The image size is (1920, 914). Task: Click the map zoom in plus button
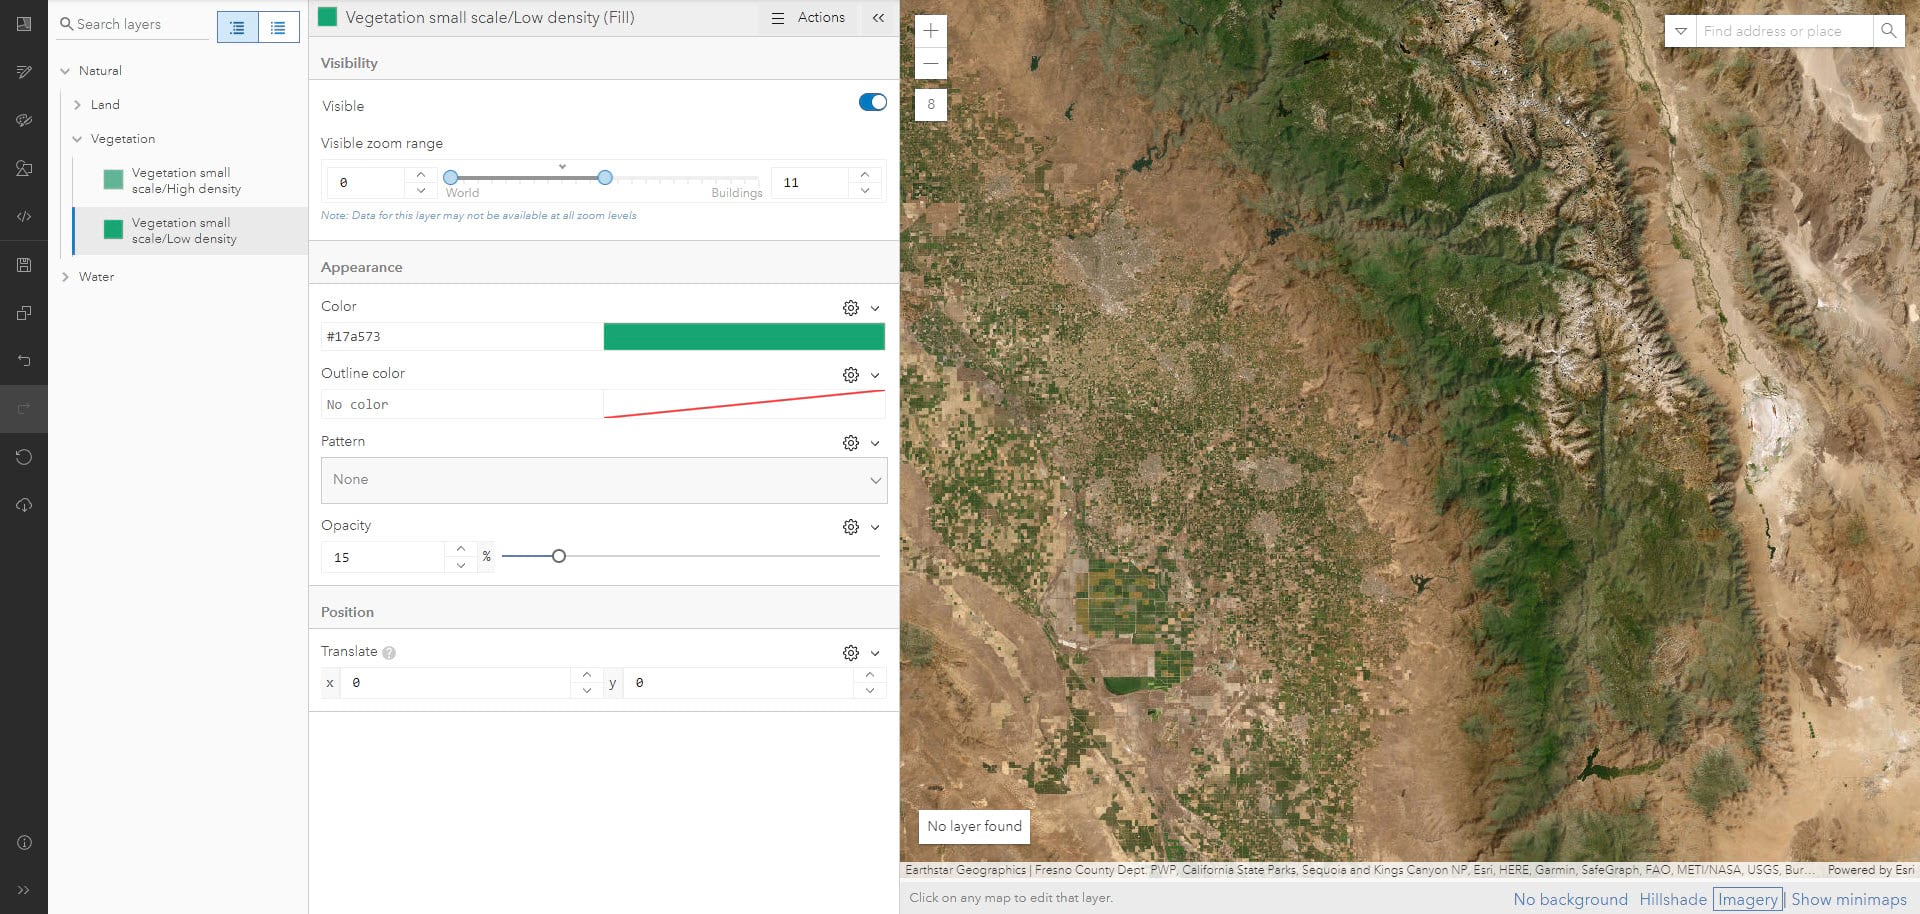930,31
